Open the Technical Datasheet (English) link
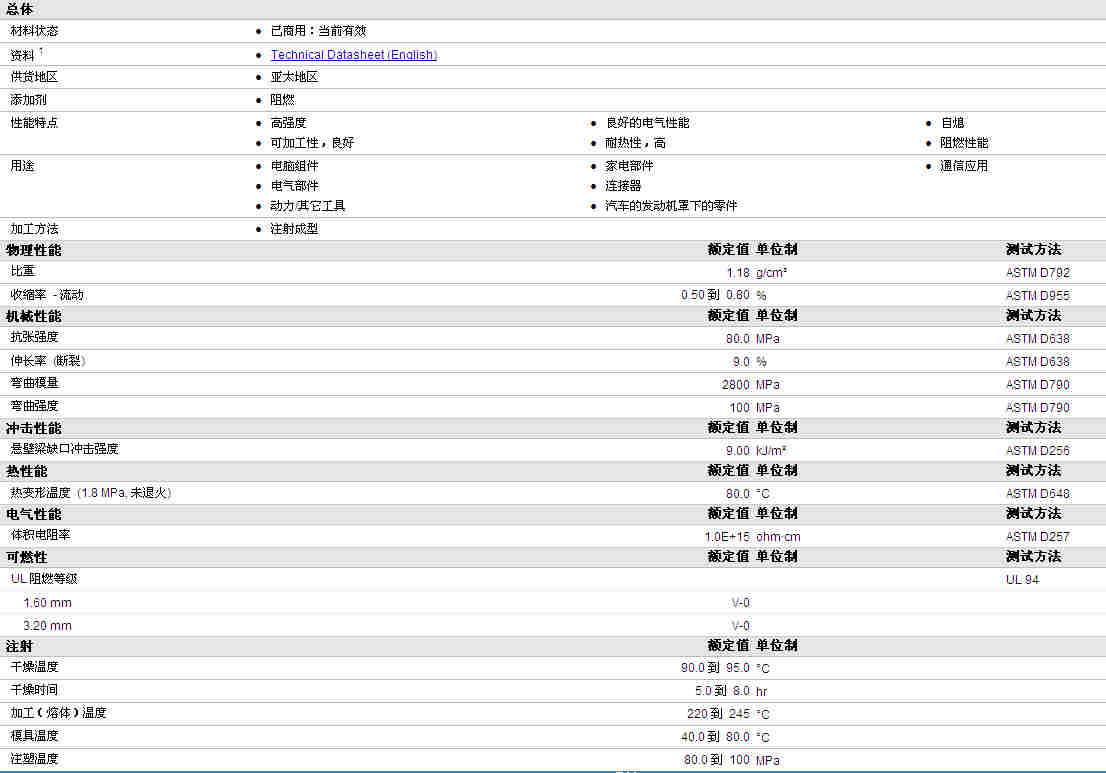1106x773 pixels. [x=353, y=55]
